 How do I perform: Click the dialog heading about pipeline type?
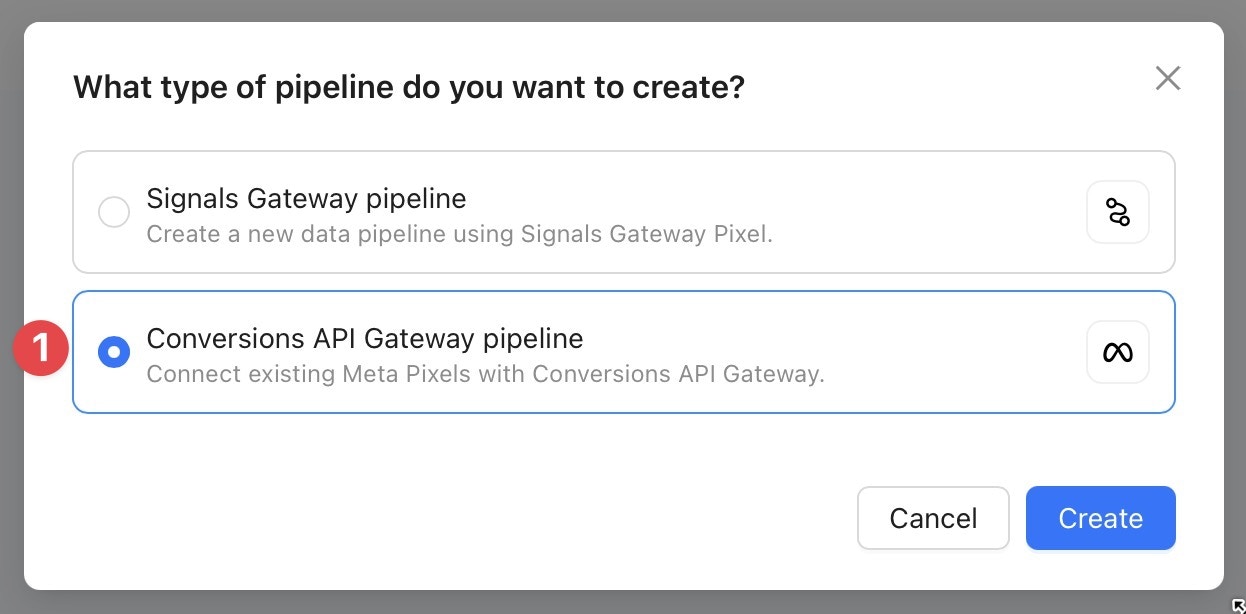point(408,87)
